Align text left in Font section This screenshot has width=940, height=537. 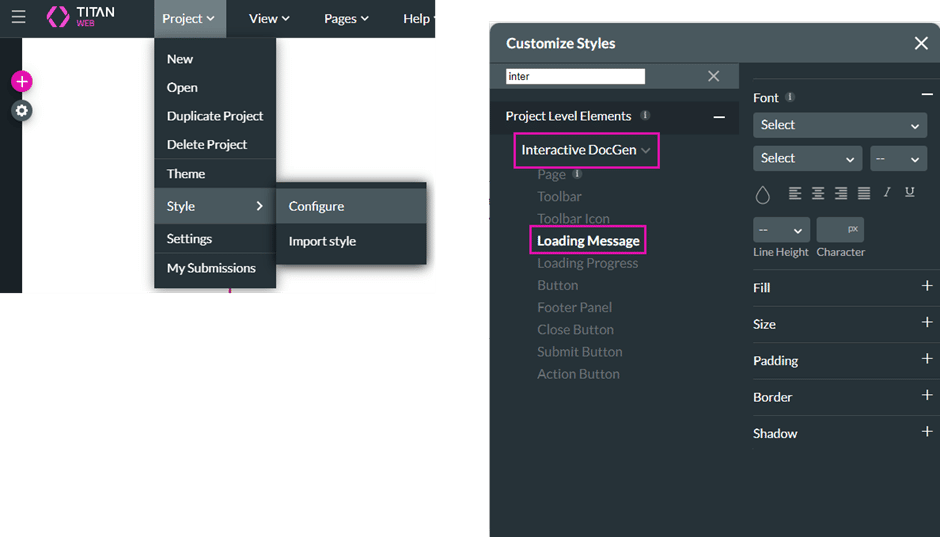click(x=795, y=193)
